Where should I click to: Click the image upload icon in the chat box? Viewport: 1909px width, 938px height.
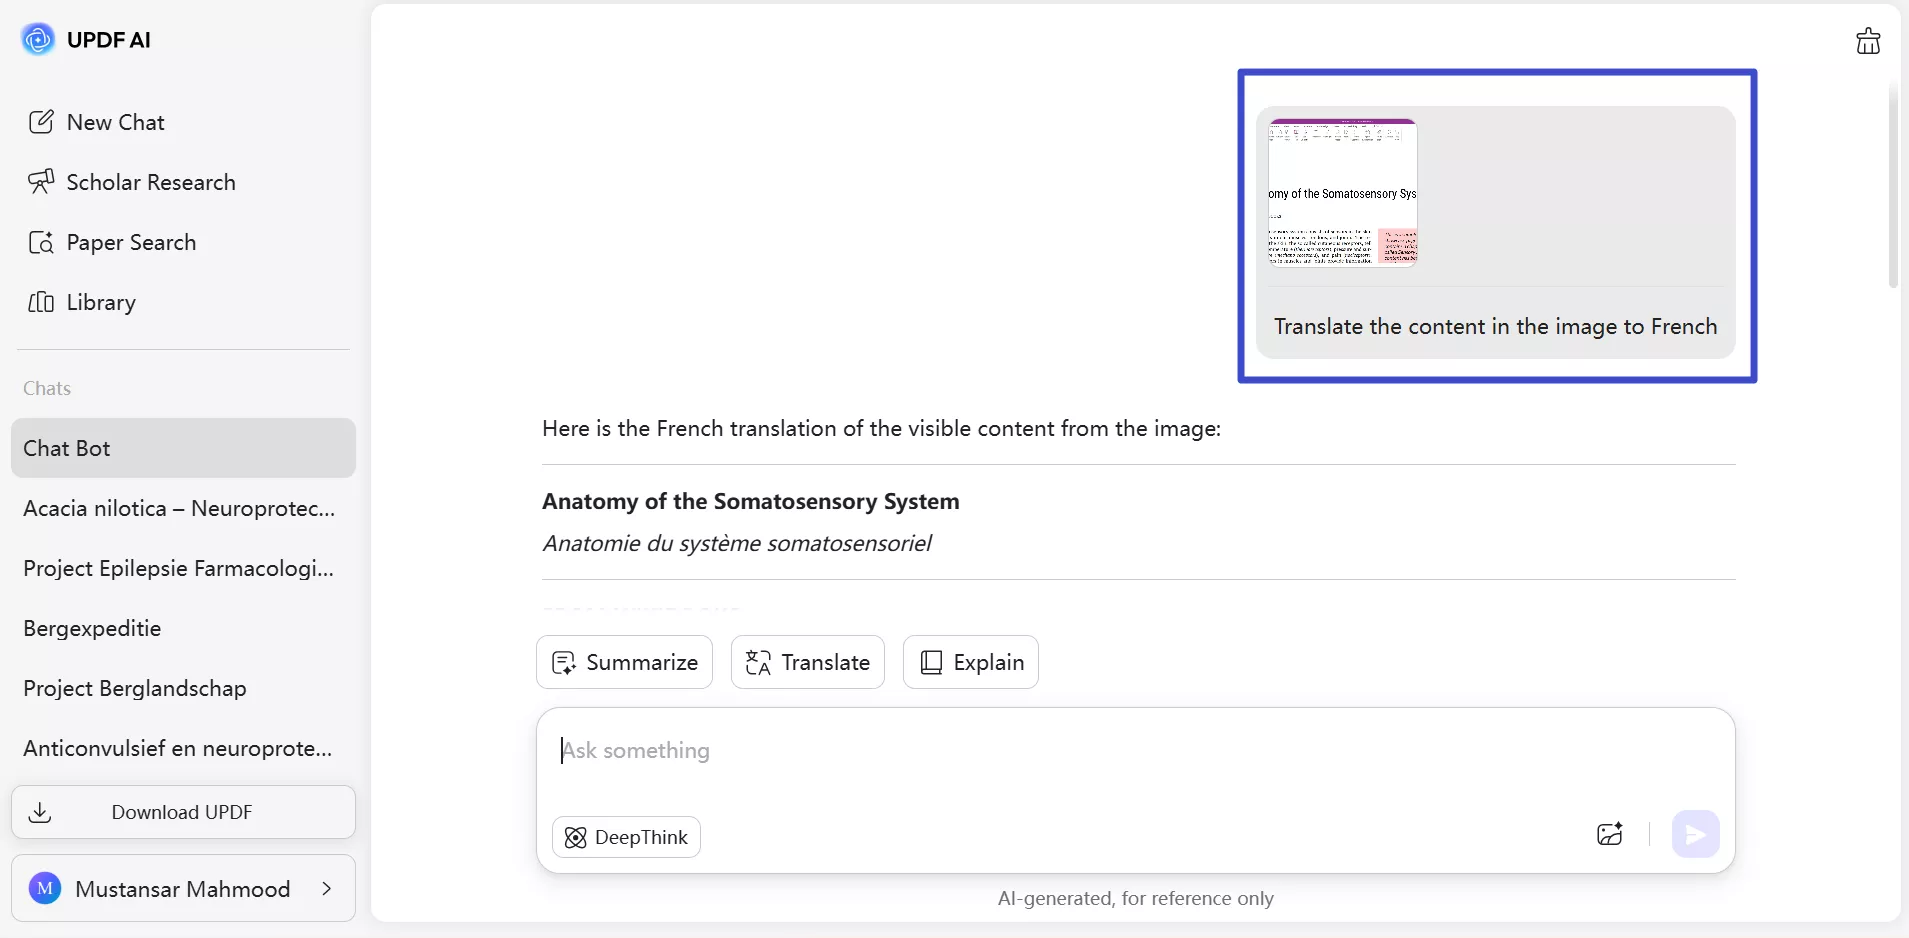click(x=1609, y=834)
